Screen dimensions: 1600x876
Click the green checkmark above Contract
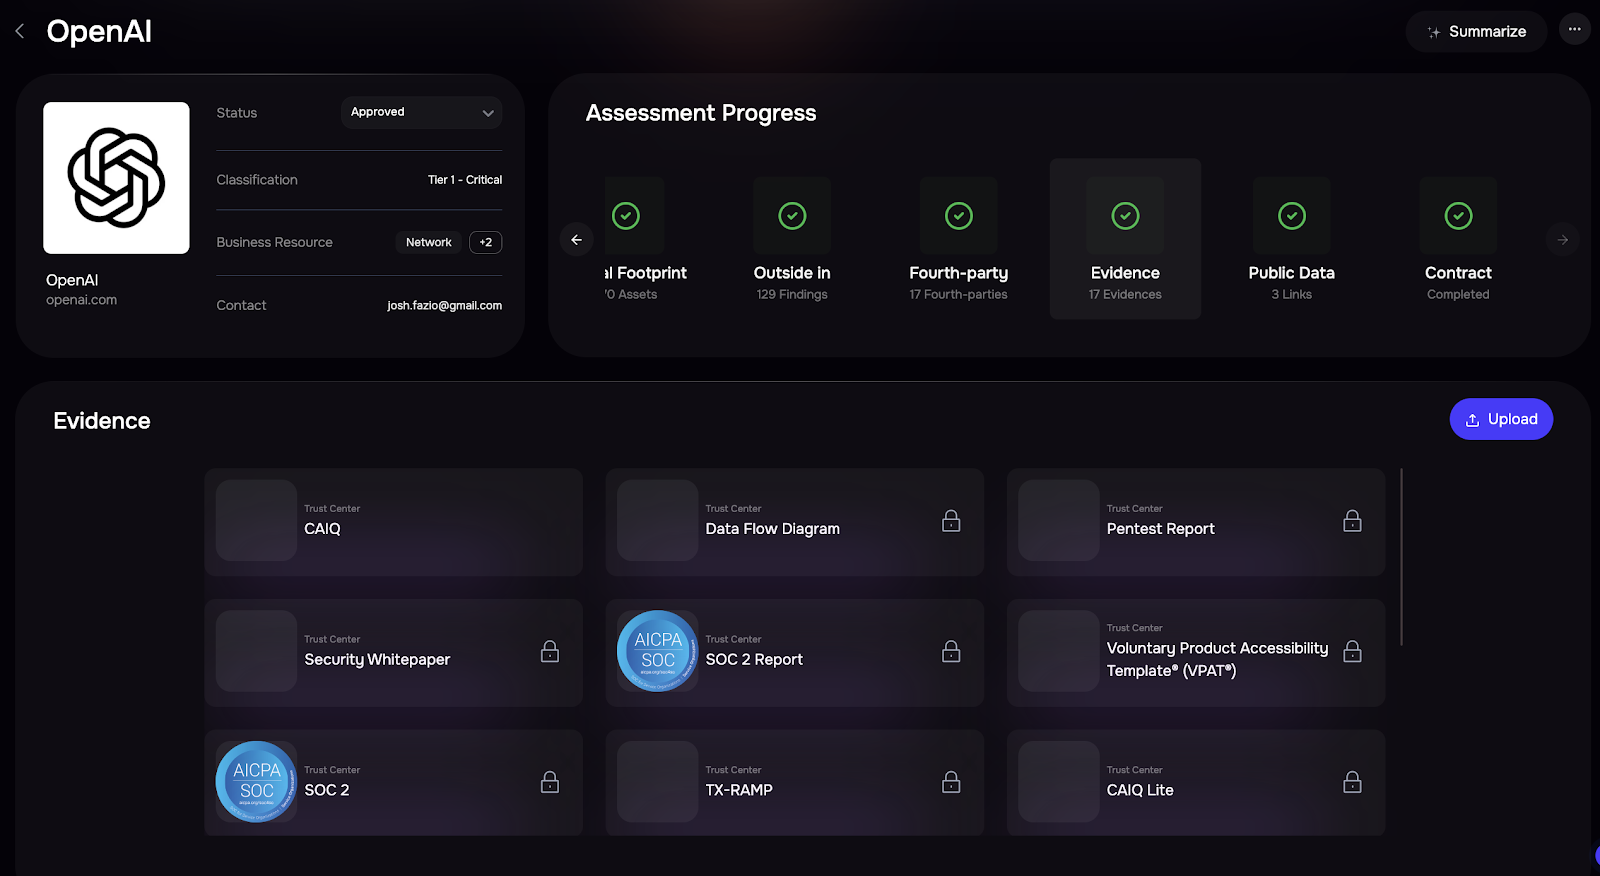click(1458, 215)
